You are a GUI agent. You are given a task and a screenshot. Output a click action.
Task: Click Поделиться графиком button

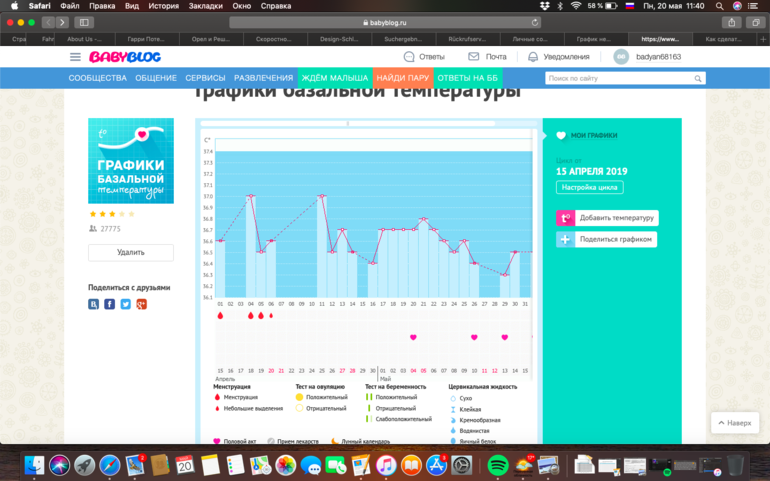click(607, 240)
